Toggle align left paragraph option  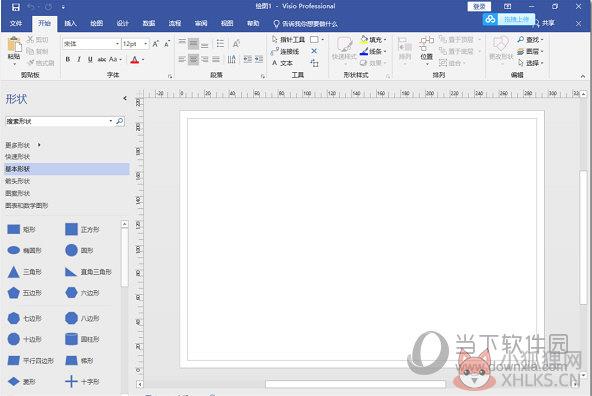click(x=182, y=59)
